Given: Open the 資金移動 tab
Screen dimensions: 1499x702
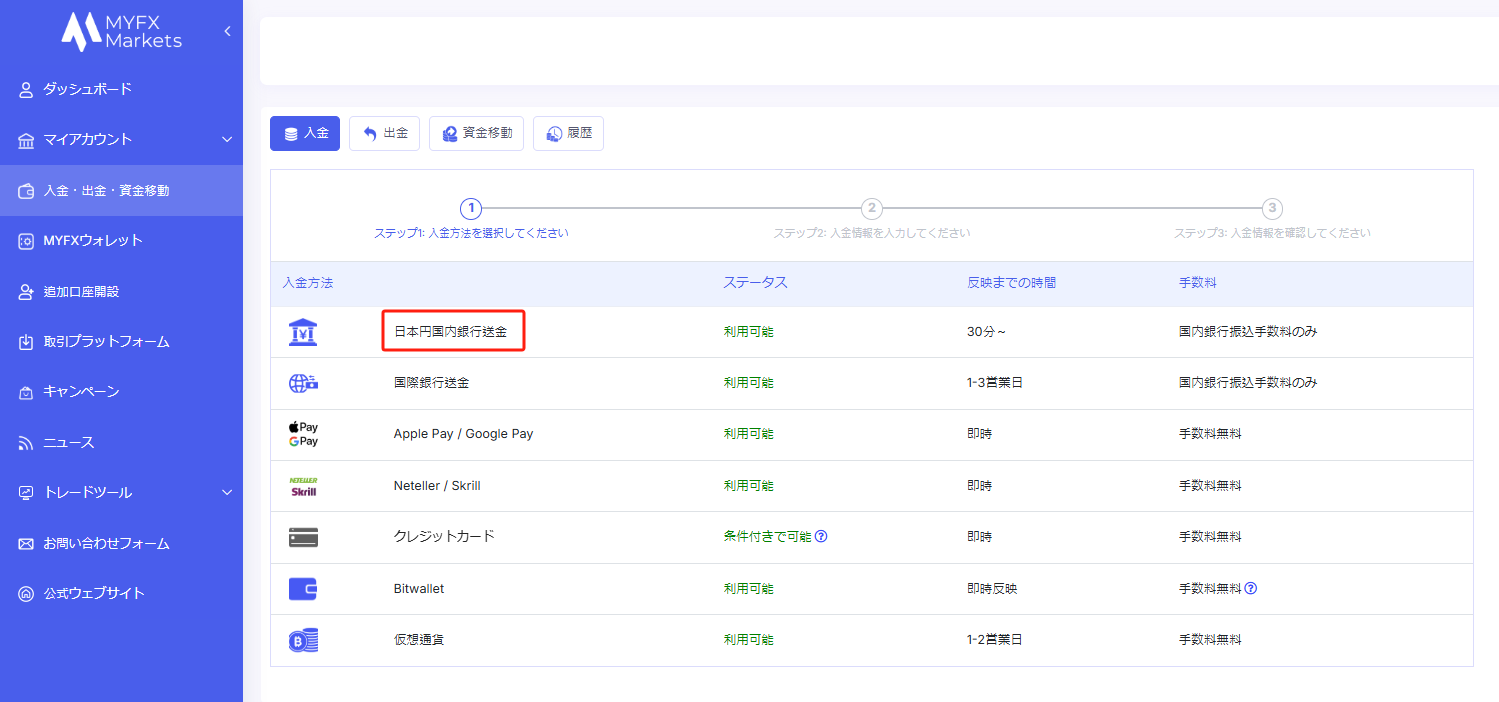Looking at the screenshot, I should pos(476,133).
